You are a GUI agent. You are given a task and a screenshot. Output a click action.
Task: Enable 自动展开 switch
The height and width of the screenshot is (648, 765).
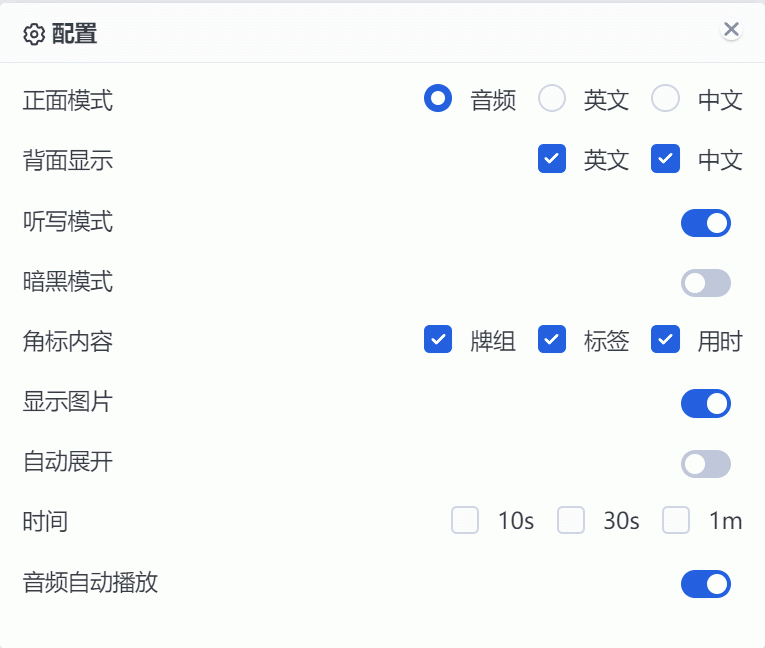pos(706,464)
